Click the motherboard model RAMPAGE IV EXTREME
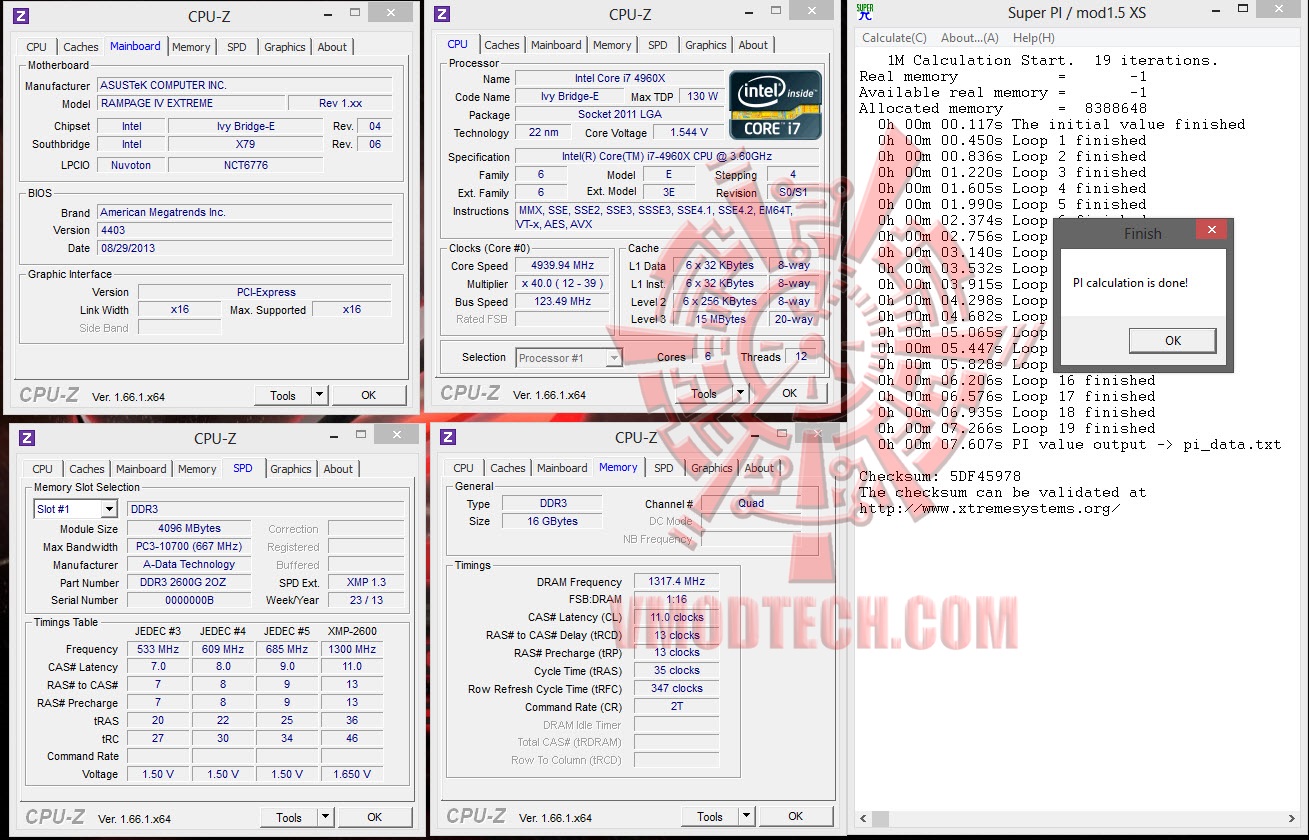This screenshot has height=840, width=1309. tap(191, 103)
